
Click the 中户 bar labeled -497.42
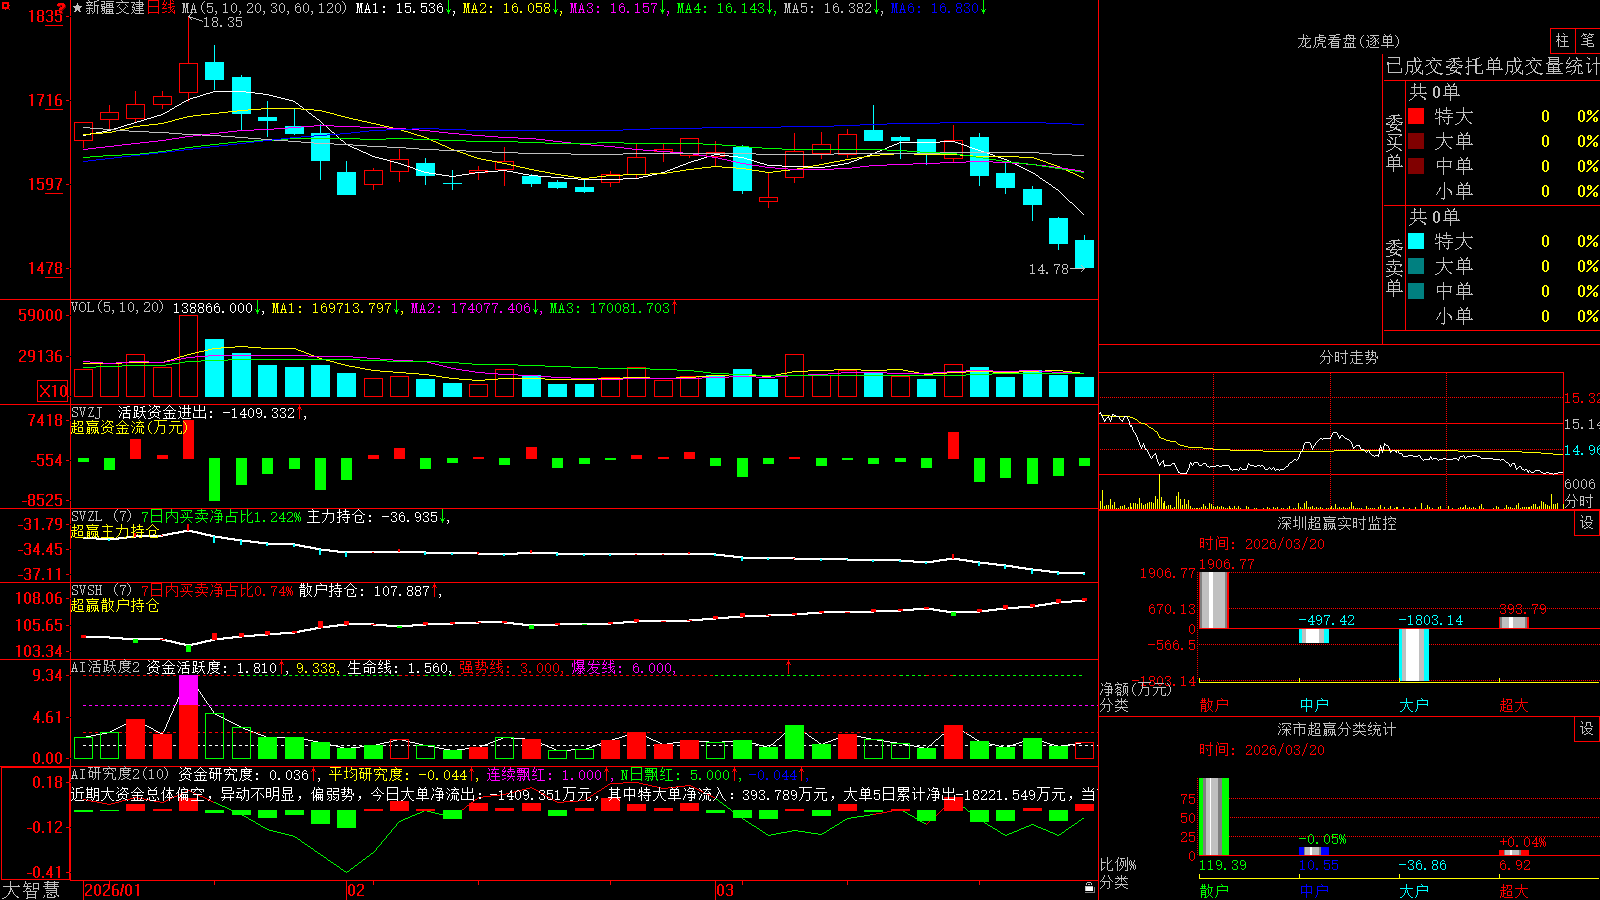tap(1313, 636)
